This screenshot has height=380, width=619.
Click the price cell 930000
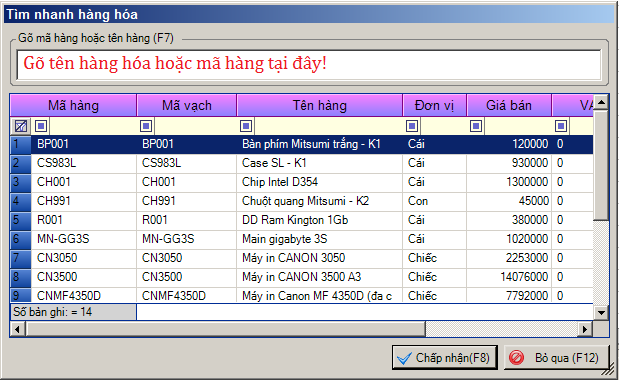coord(509,163)
